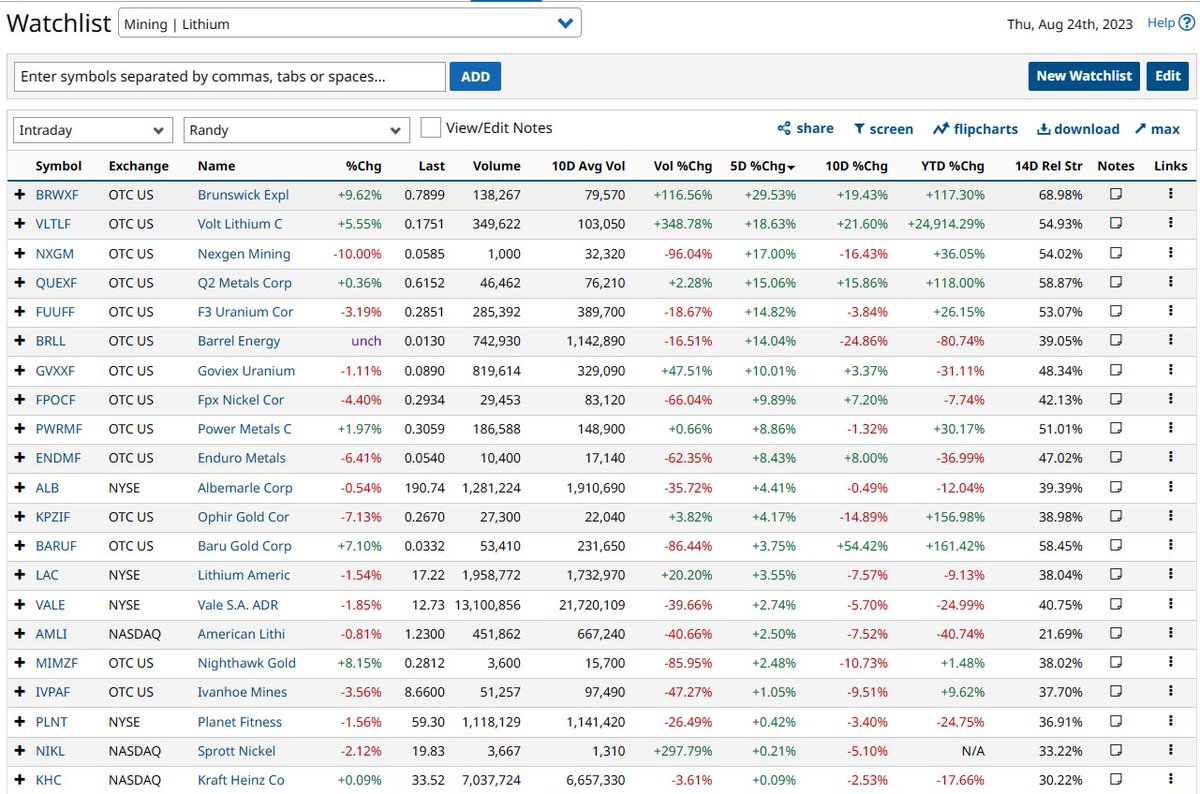Focus the enter symbols input field
This screenshot has height=794, width=1200.
click(230, 76)
